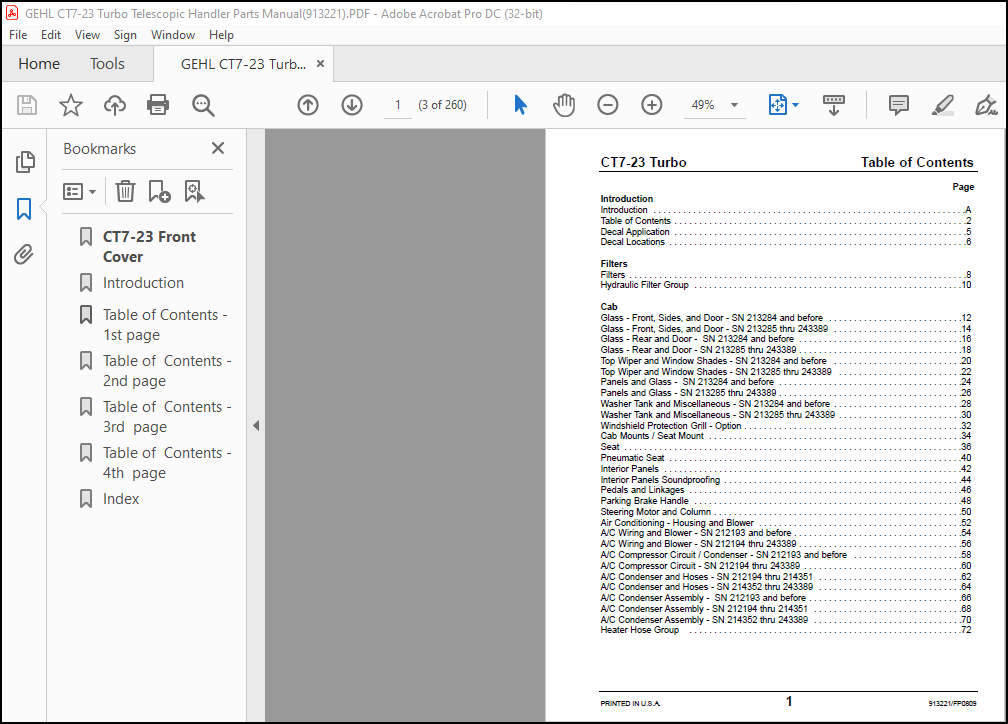1008x724 pixels.
Task: Open Table of Contents - 3rd page bookmark
Action: [167, 417]
